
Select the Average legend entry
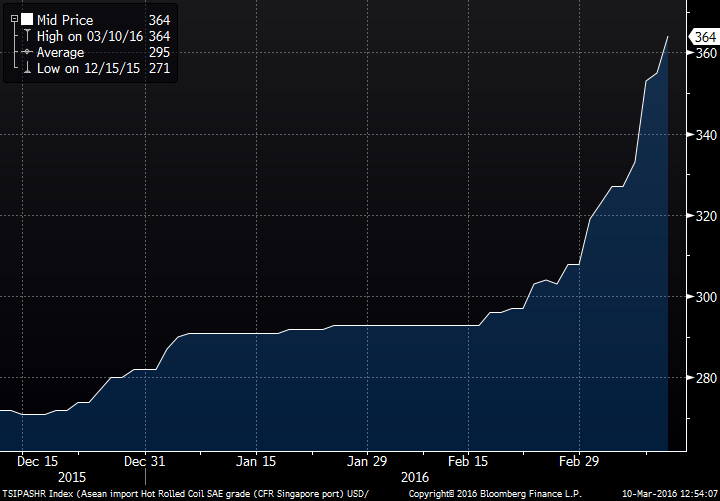pyautogui.click(x=61, y=52)
